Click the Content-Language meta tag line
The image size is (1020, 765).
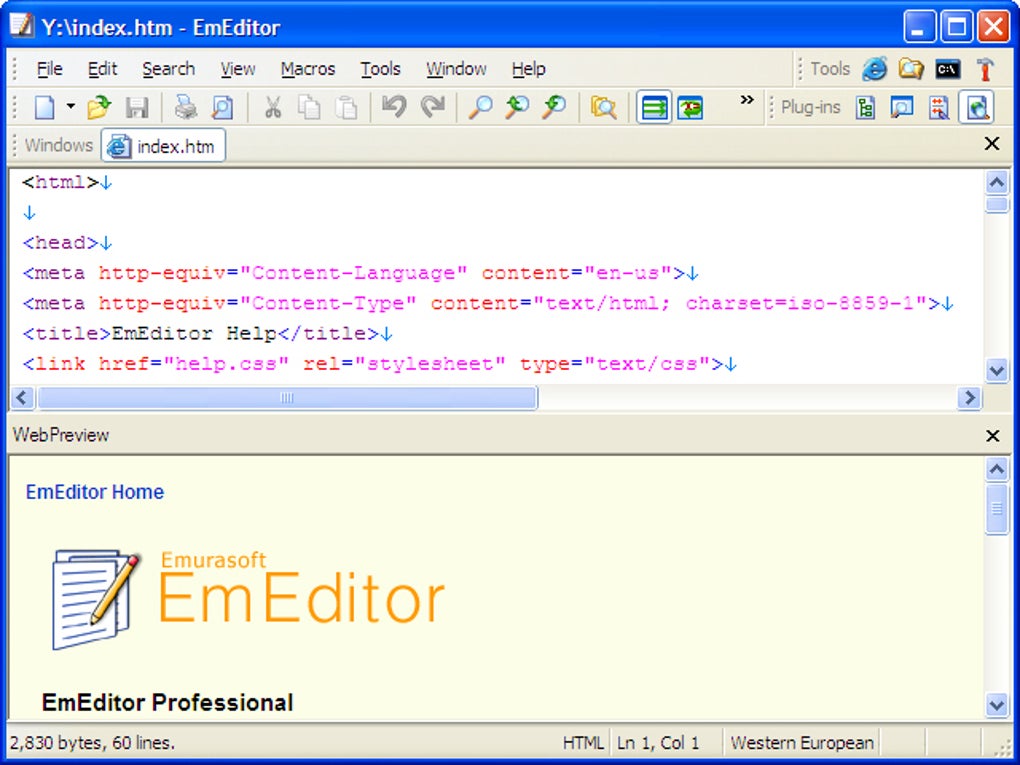point(360,273)
